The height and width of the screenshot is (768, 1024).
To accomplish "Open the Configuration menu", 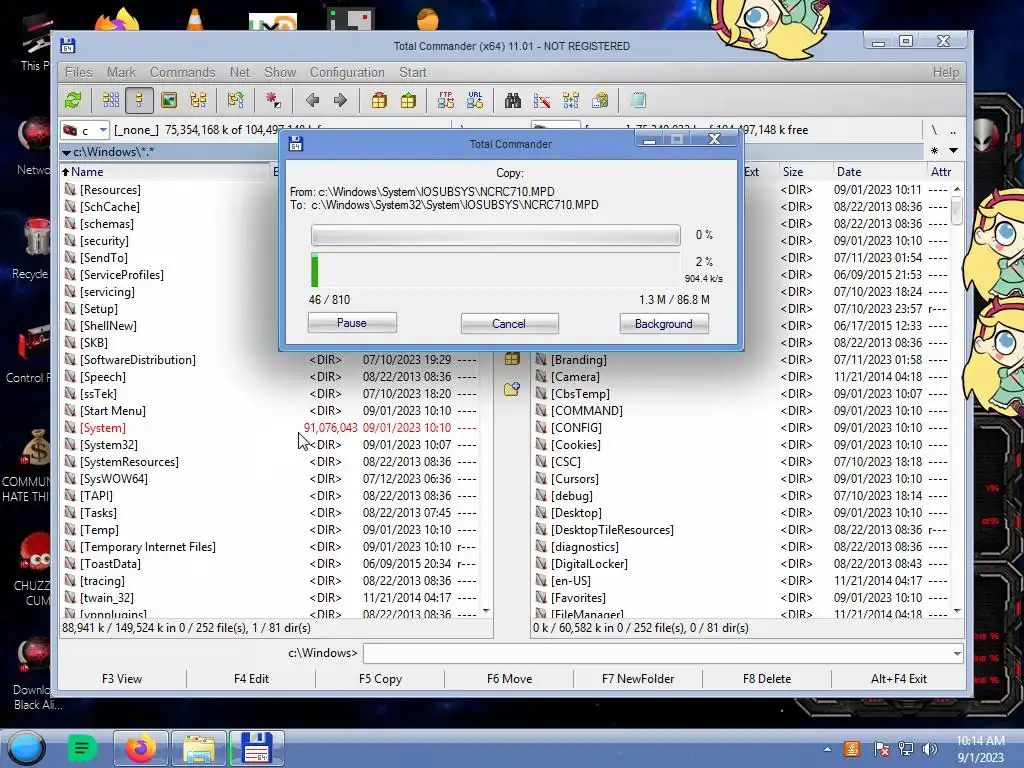I will tap(347, 72).
